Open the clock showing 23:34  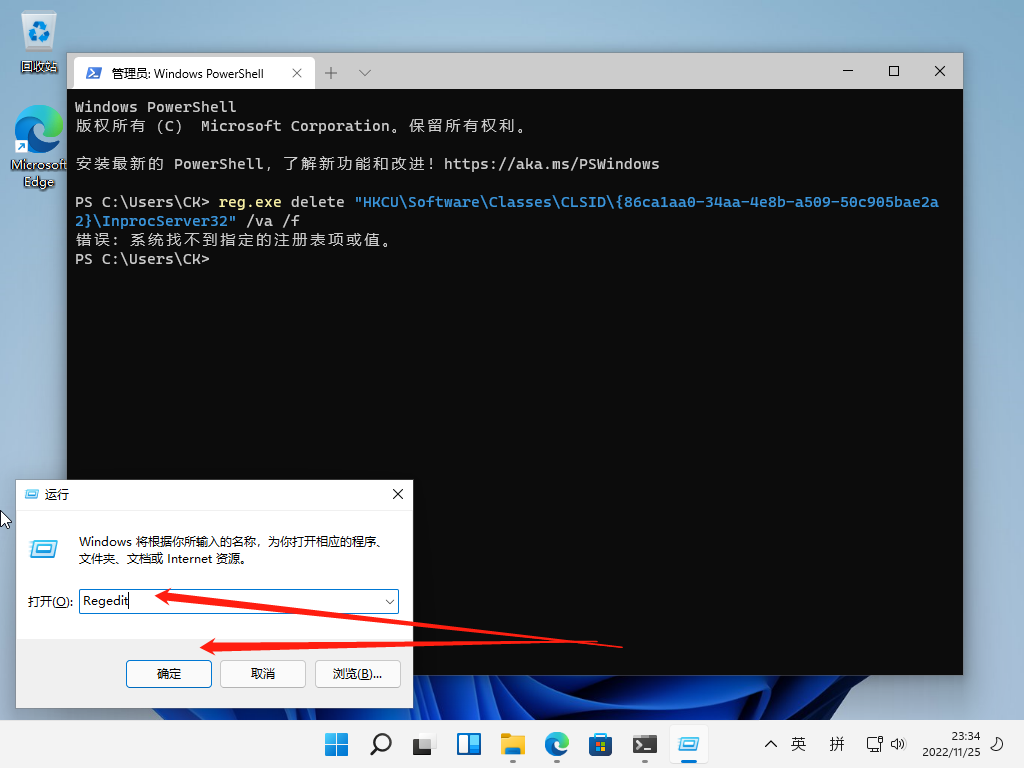(951, 744)
